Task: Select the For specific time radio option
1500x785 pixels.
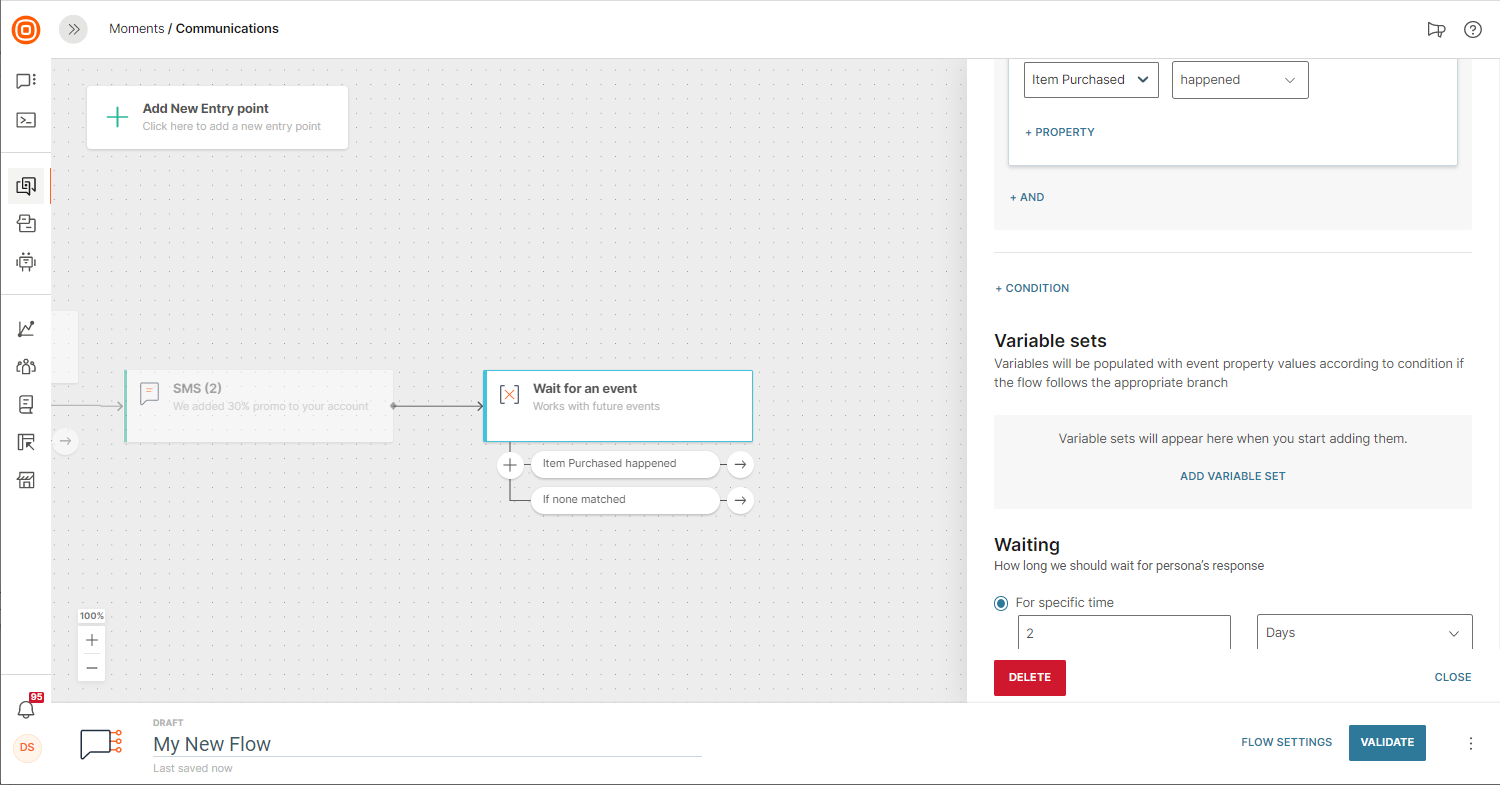Action: (1001, 603)
